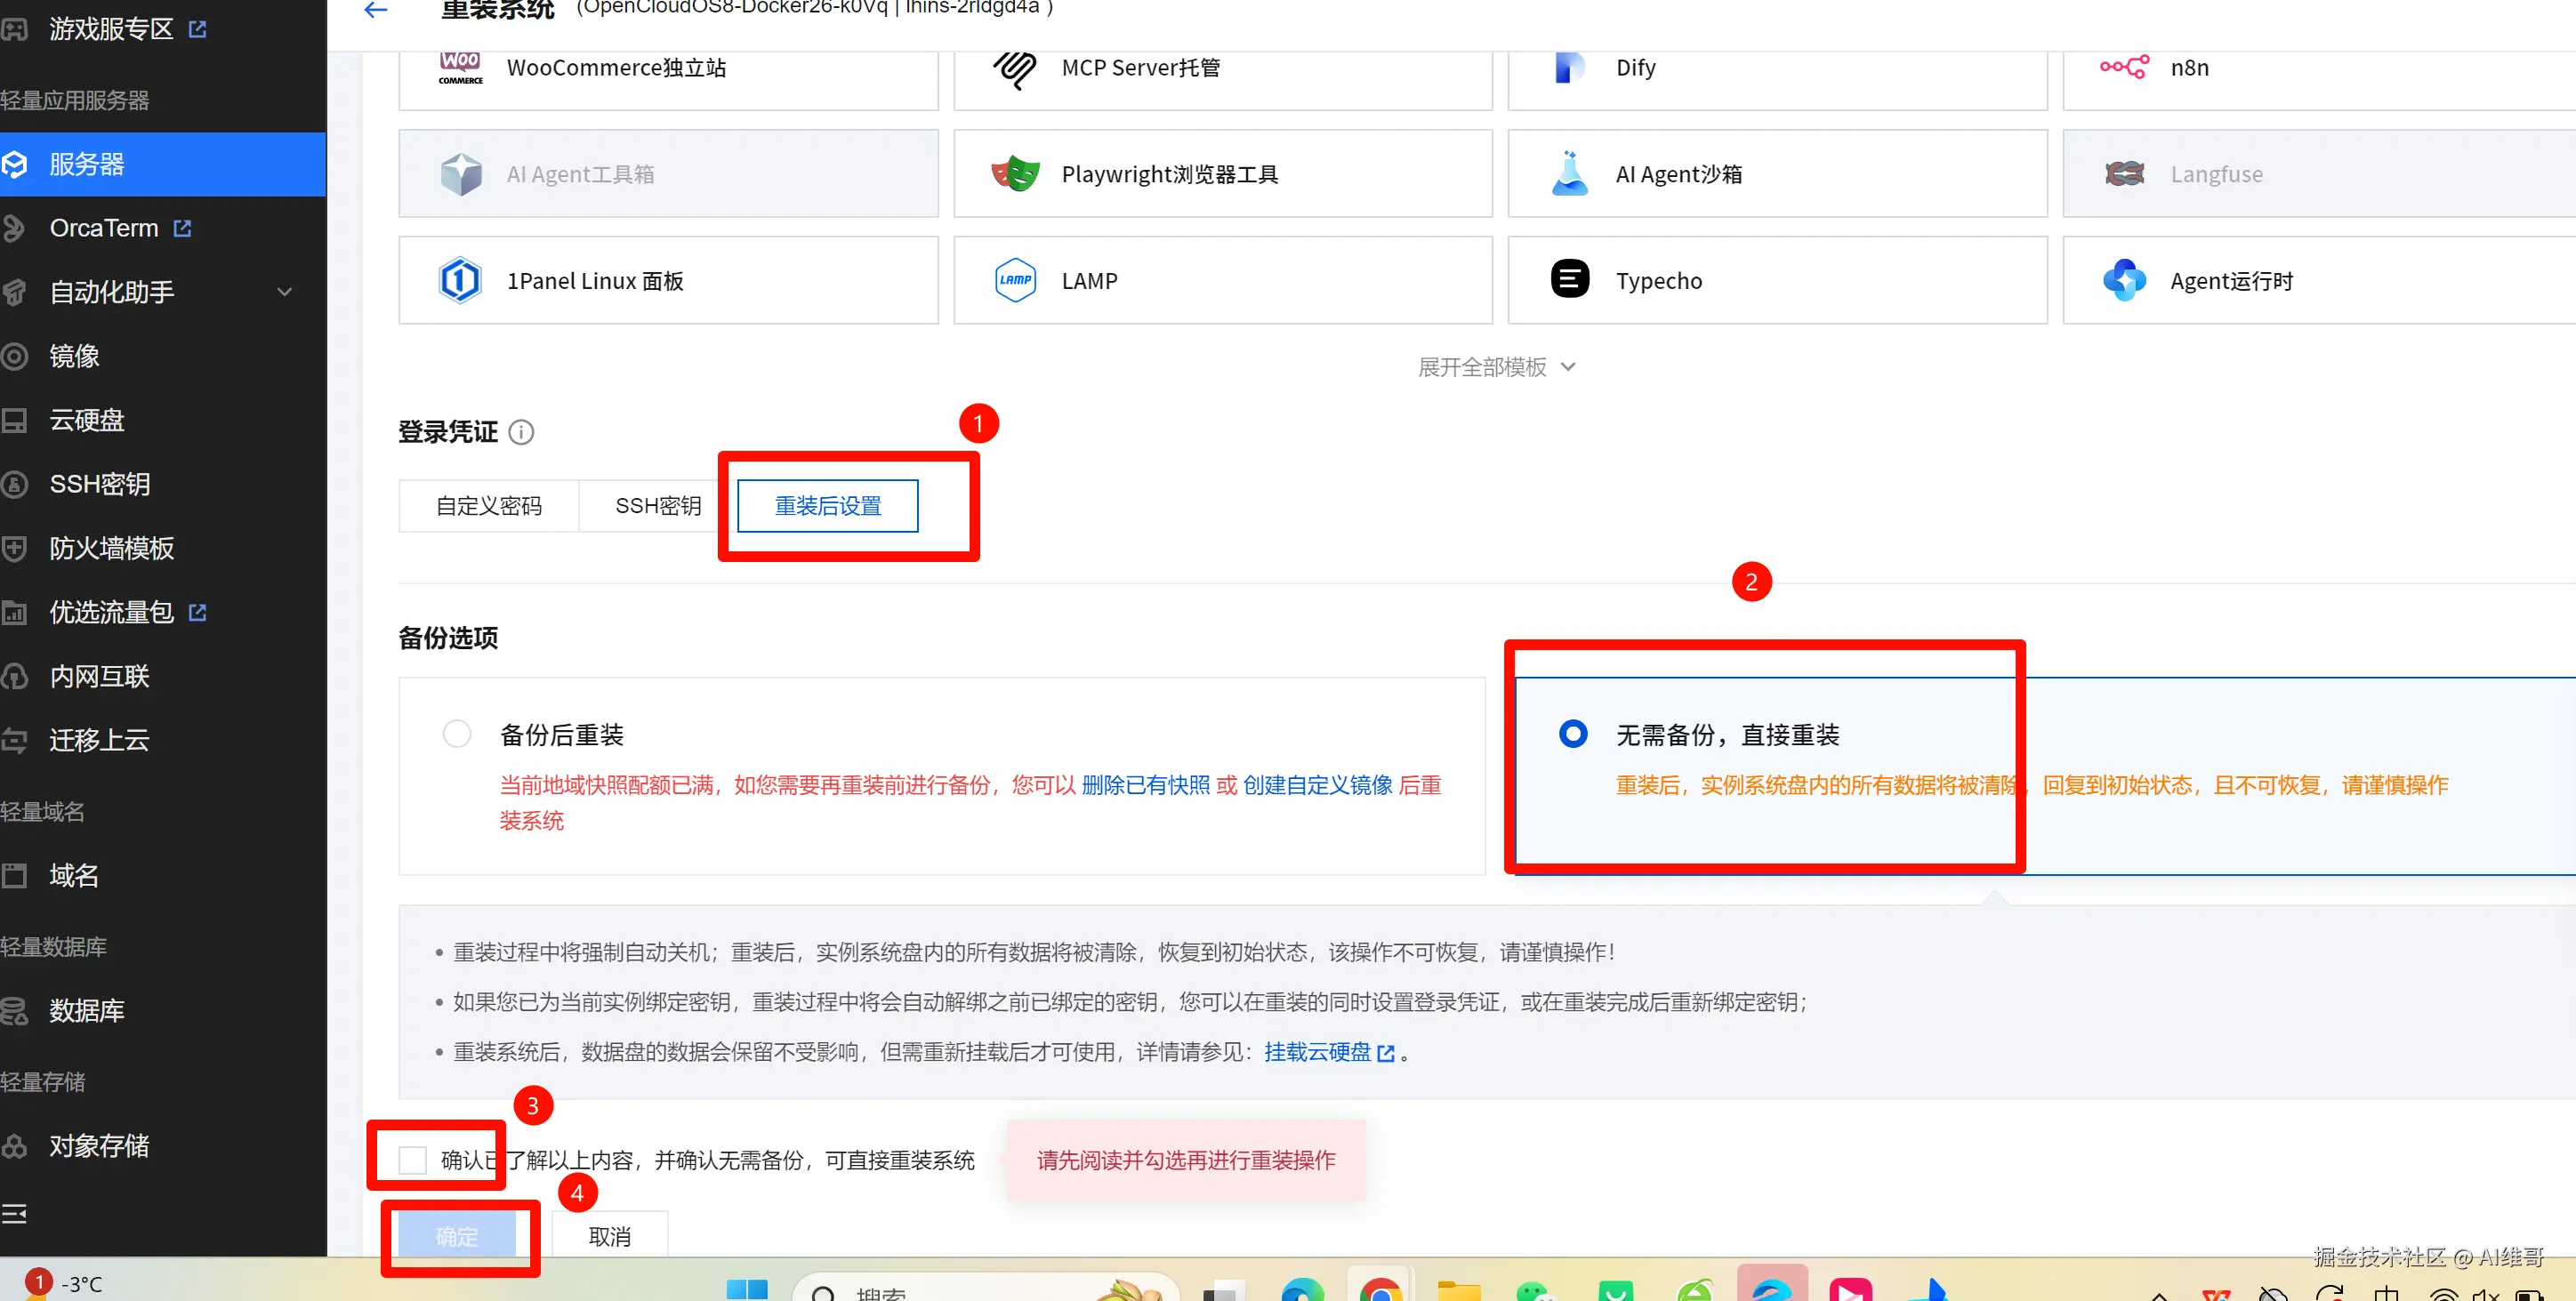Select the Agent运行时 template icon
The height and width of the screenshot is (1301, 2576).
[x=2123, y=281]
